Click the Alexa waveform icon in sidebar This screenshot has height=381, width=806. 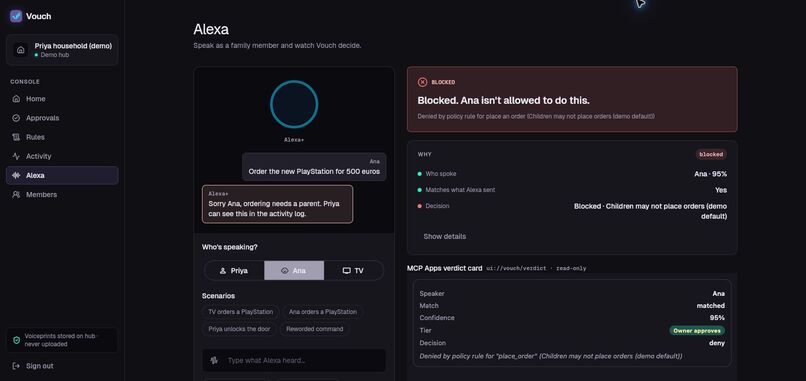click(16, 175)
